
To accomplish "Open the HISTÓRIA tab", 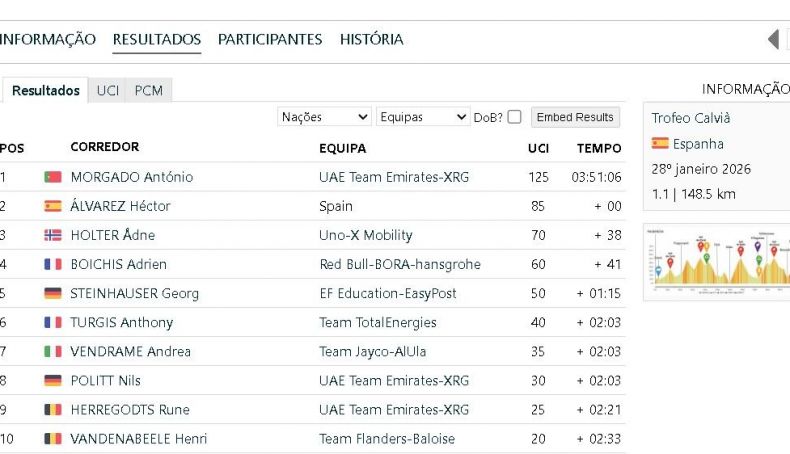I will coord(371,40).
